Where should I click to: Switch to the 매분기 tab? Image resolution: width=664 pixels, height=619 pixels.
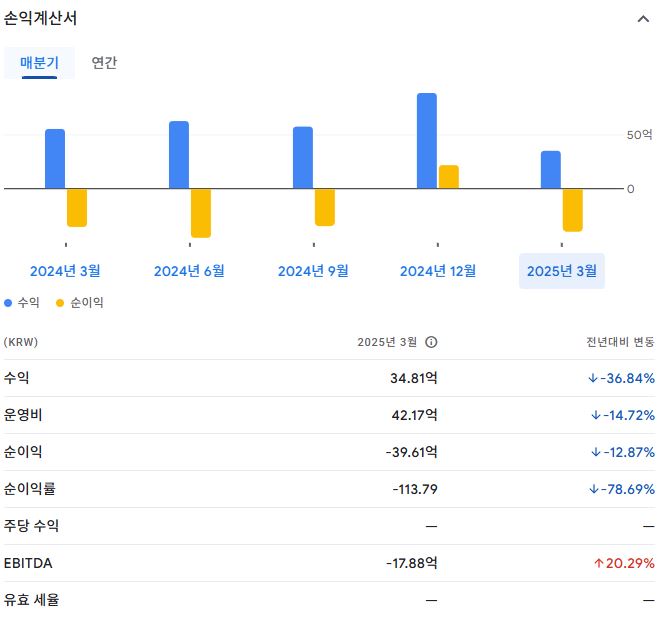pyautogui.click(x=39, y=63)
